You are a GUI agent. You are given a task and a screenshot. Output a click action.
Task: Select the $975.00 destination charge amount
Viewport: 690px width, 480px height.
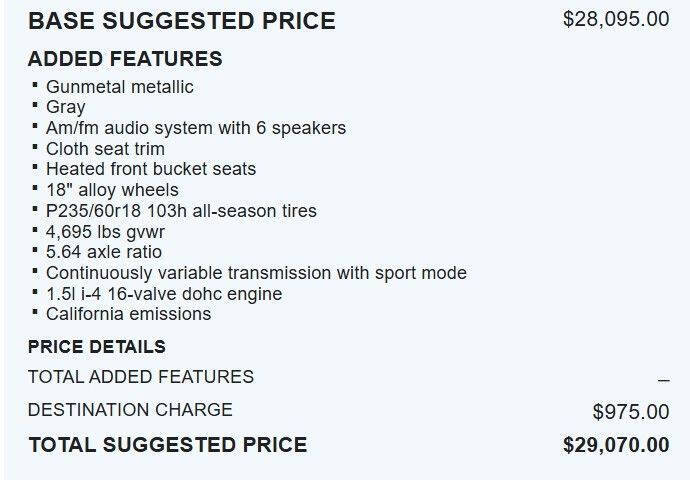coord(631,412)
